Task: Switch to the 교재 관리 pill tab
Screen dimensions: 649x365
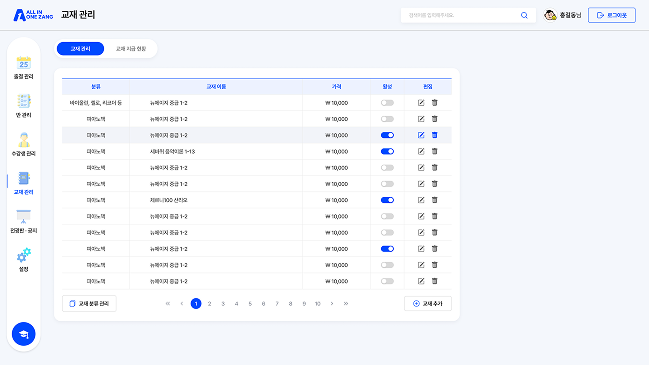Action: pos(80,49)
